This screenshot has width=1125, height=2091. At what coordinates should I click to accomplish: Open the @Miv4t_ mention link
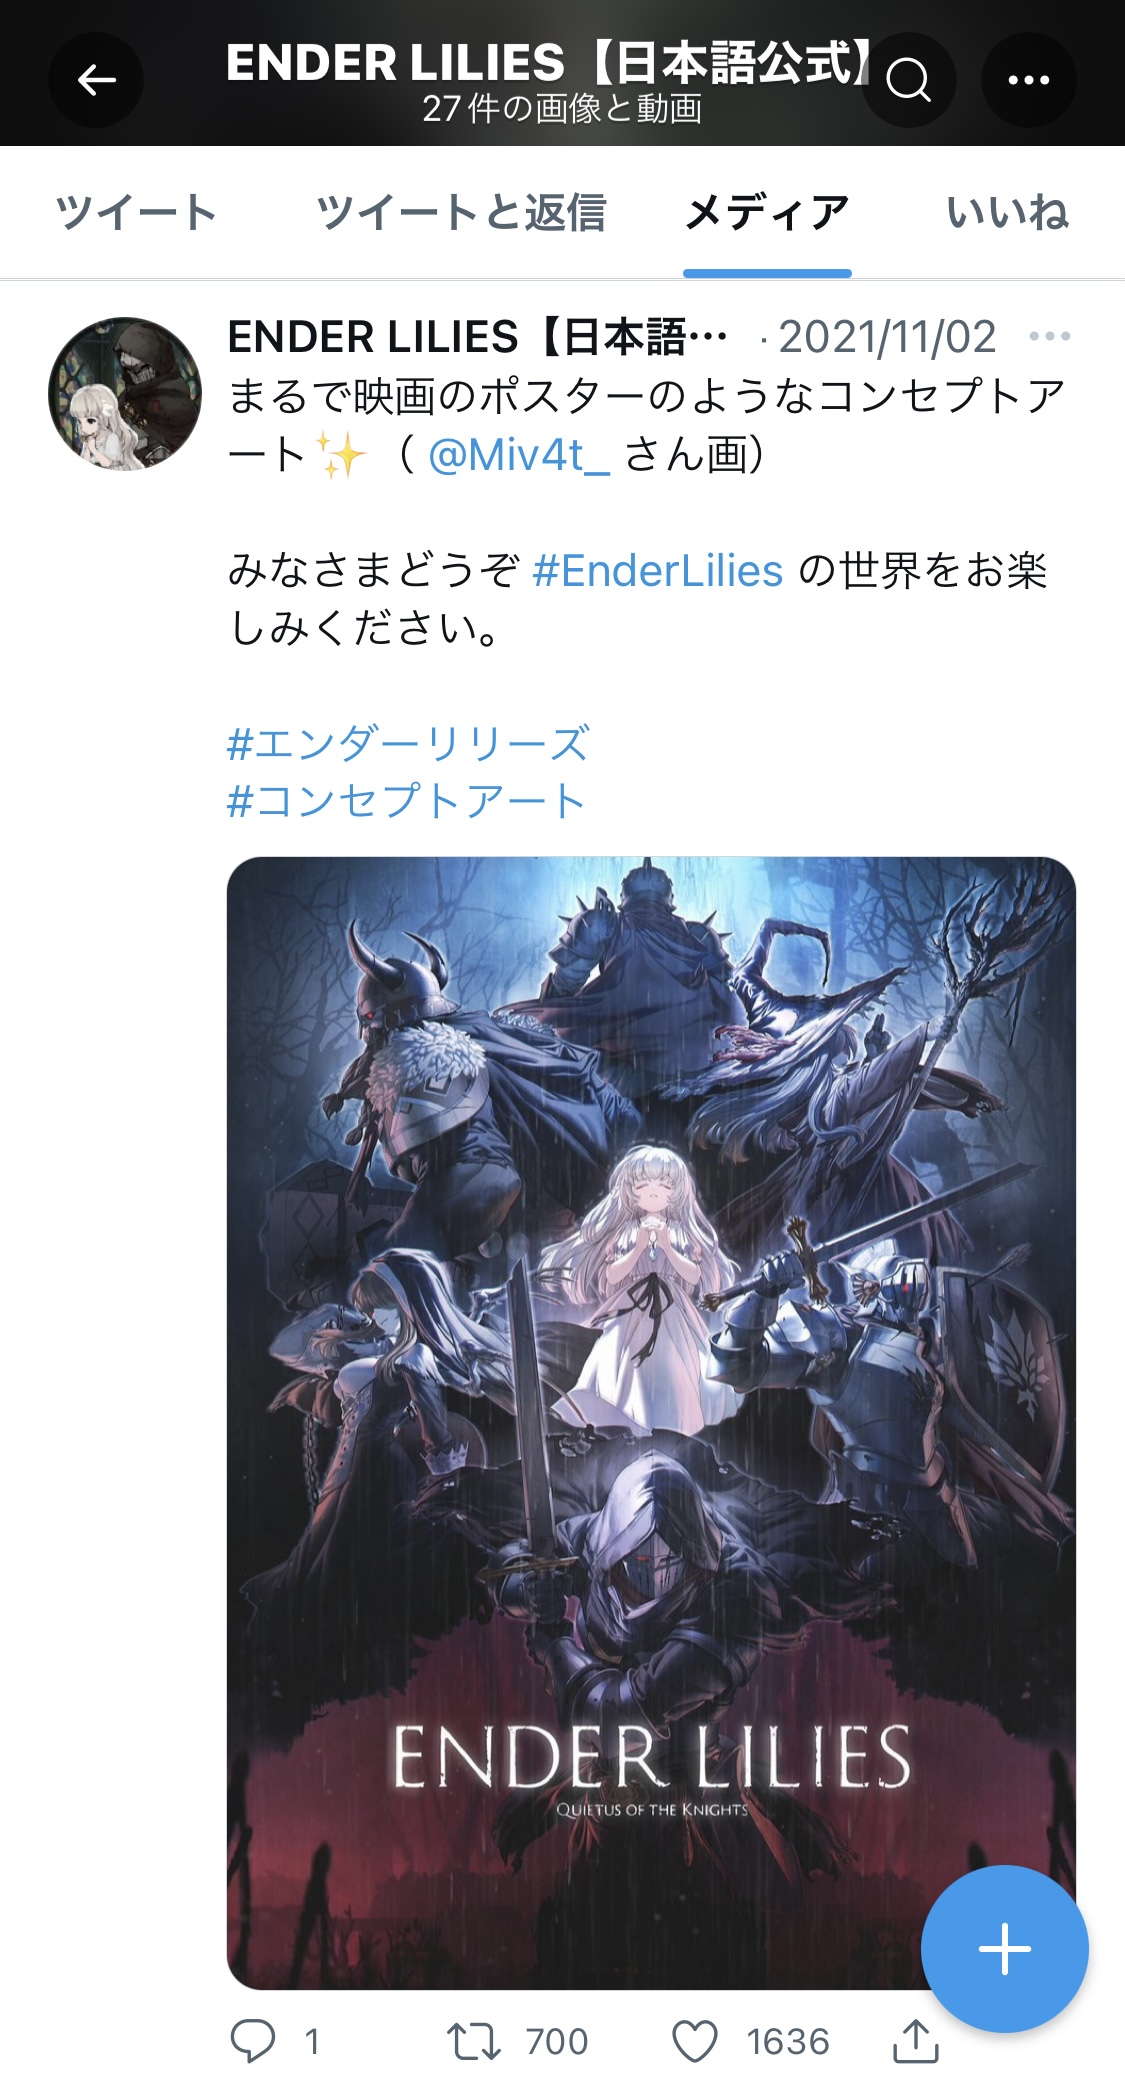click(519, 455)
